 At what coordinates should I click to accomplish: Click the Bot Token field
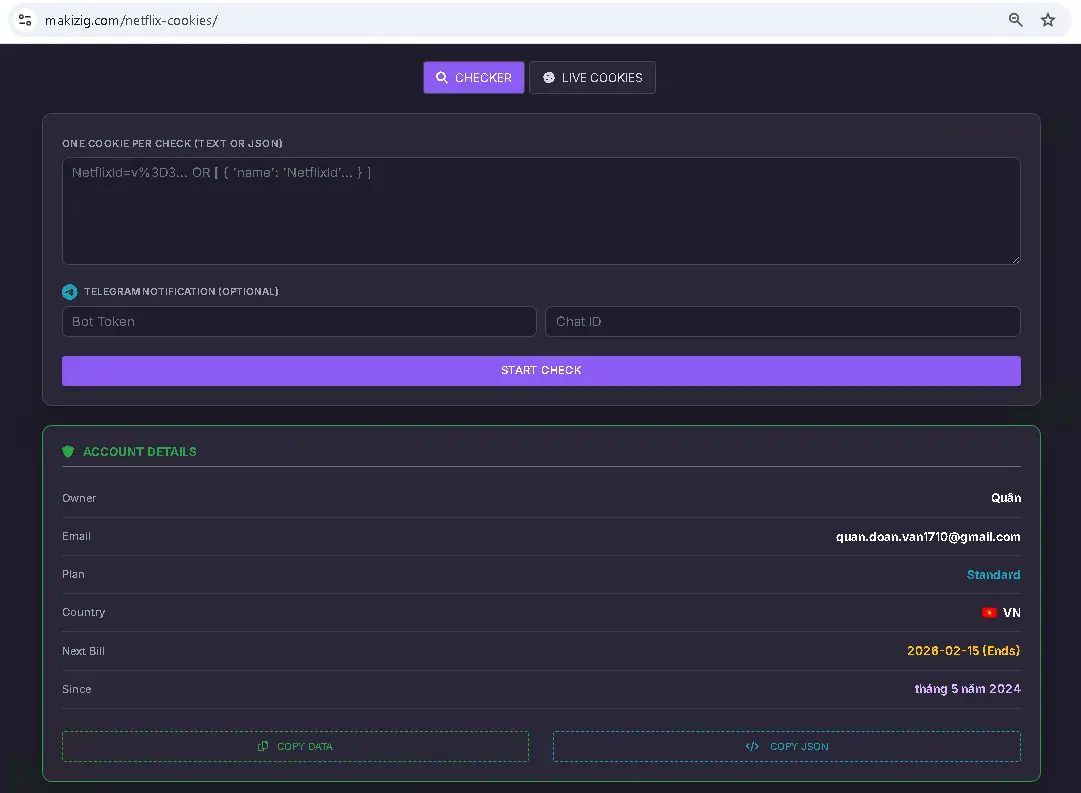(299, 321)
